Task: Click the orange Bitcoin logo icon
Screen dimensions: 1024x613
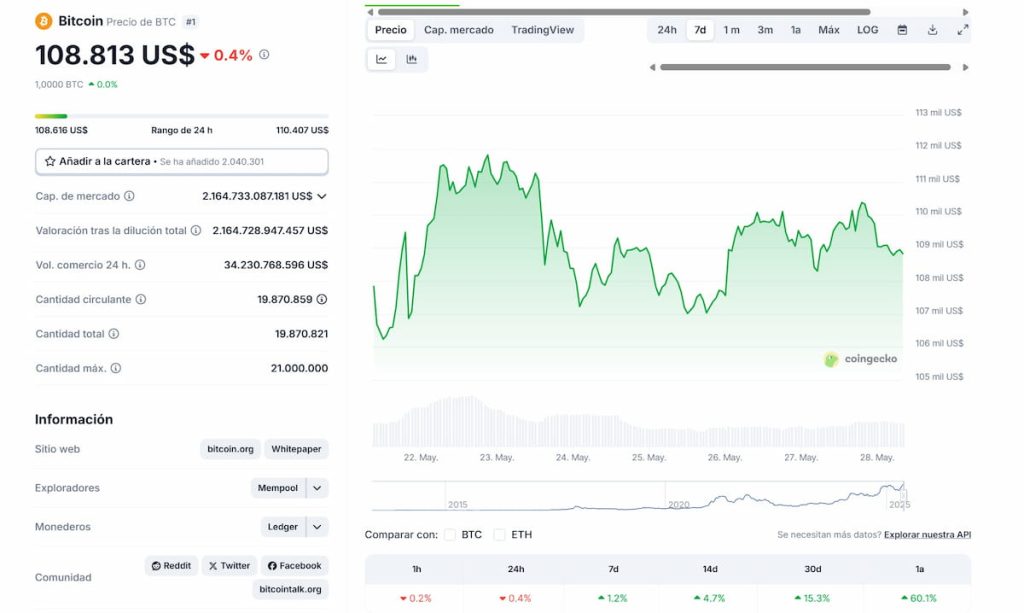Action: (x=44, y=22)
